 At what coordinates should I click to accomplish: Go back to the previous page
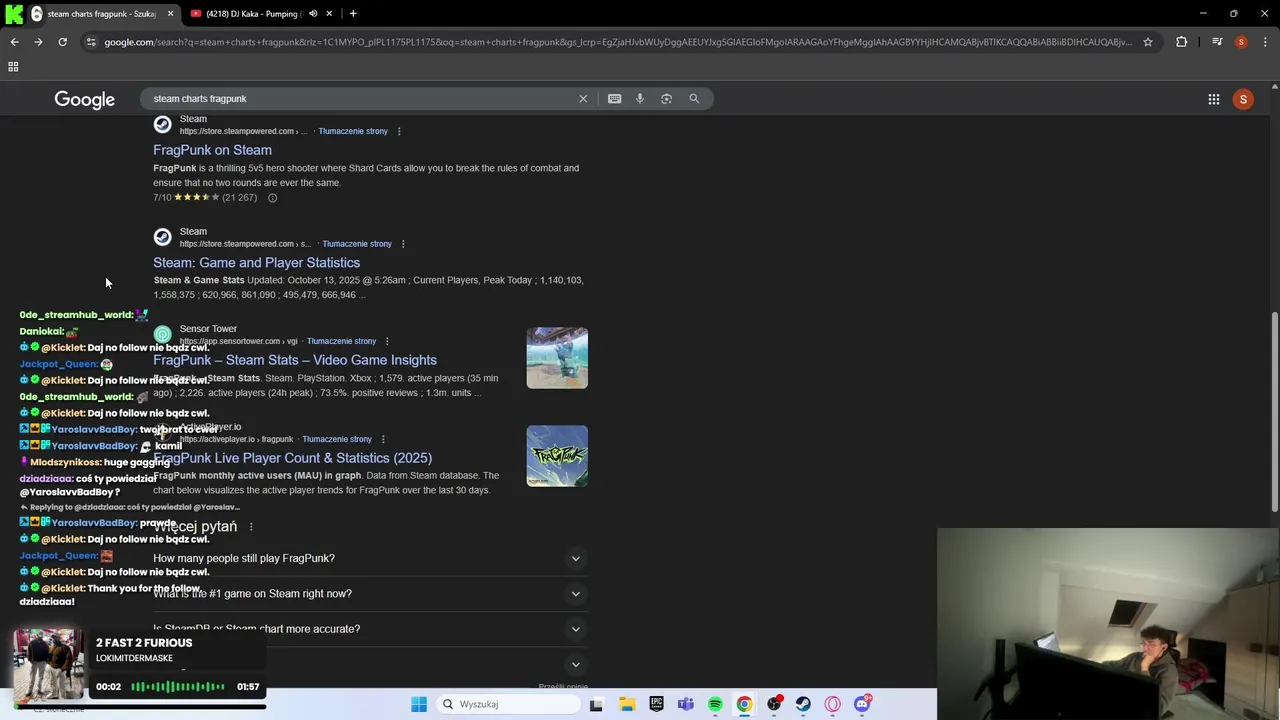[14, 42]
